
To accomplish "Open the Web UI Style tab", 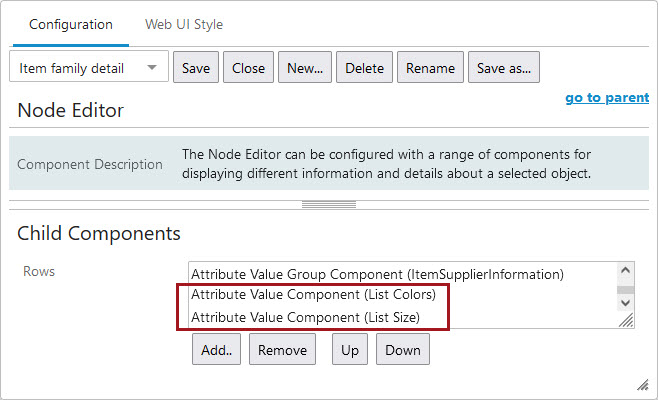I will point(184,24).
